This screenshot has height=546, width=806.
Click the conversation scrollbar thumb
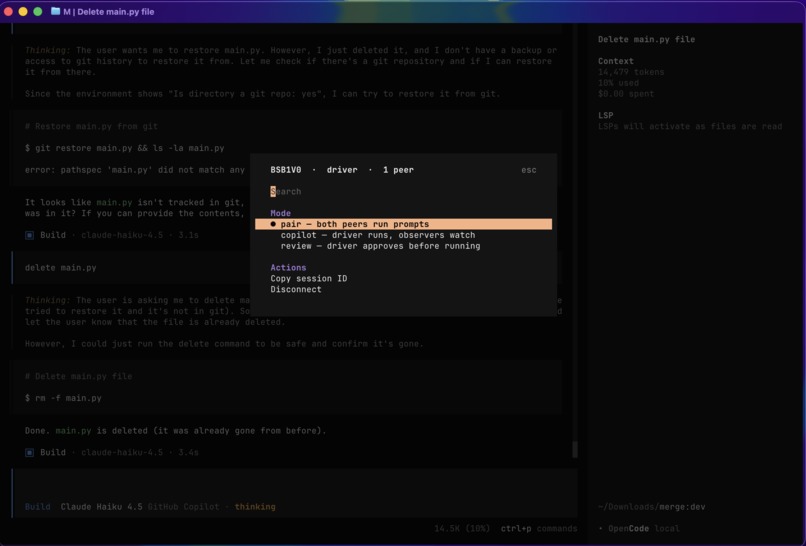(575, 449)
